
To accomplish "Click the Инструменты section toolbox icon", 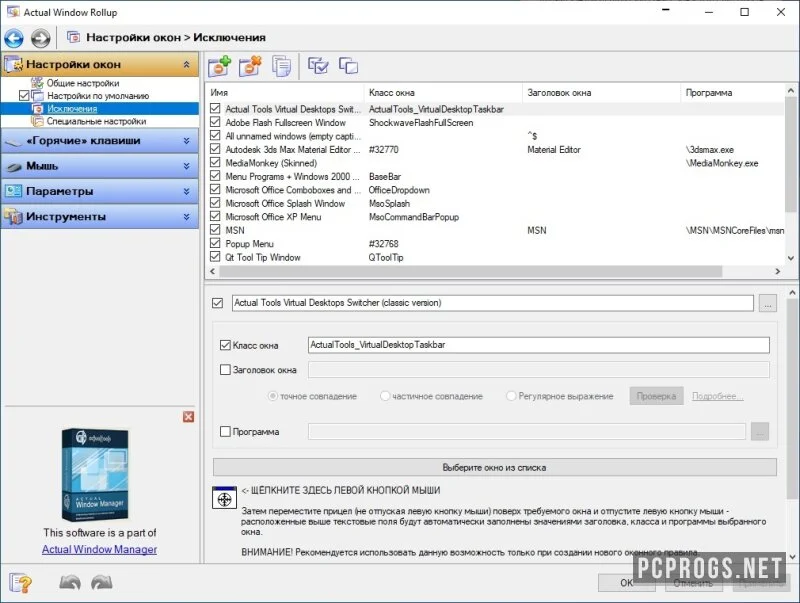I will (14, 217).
